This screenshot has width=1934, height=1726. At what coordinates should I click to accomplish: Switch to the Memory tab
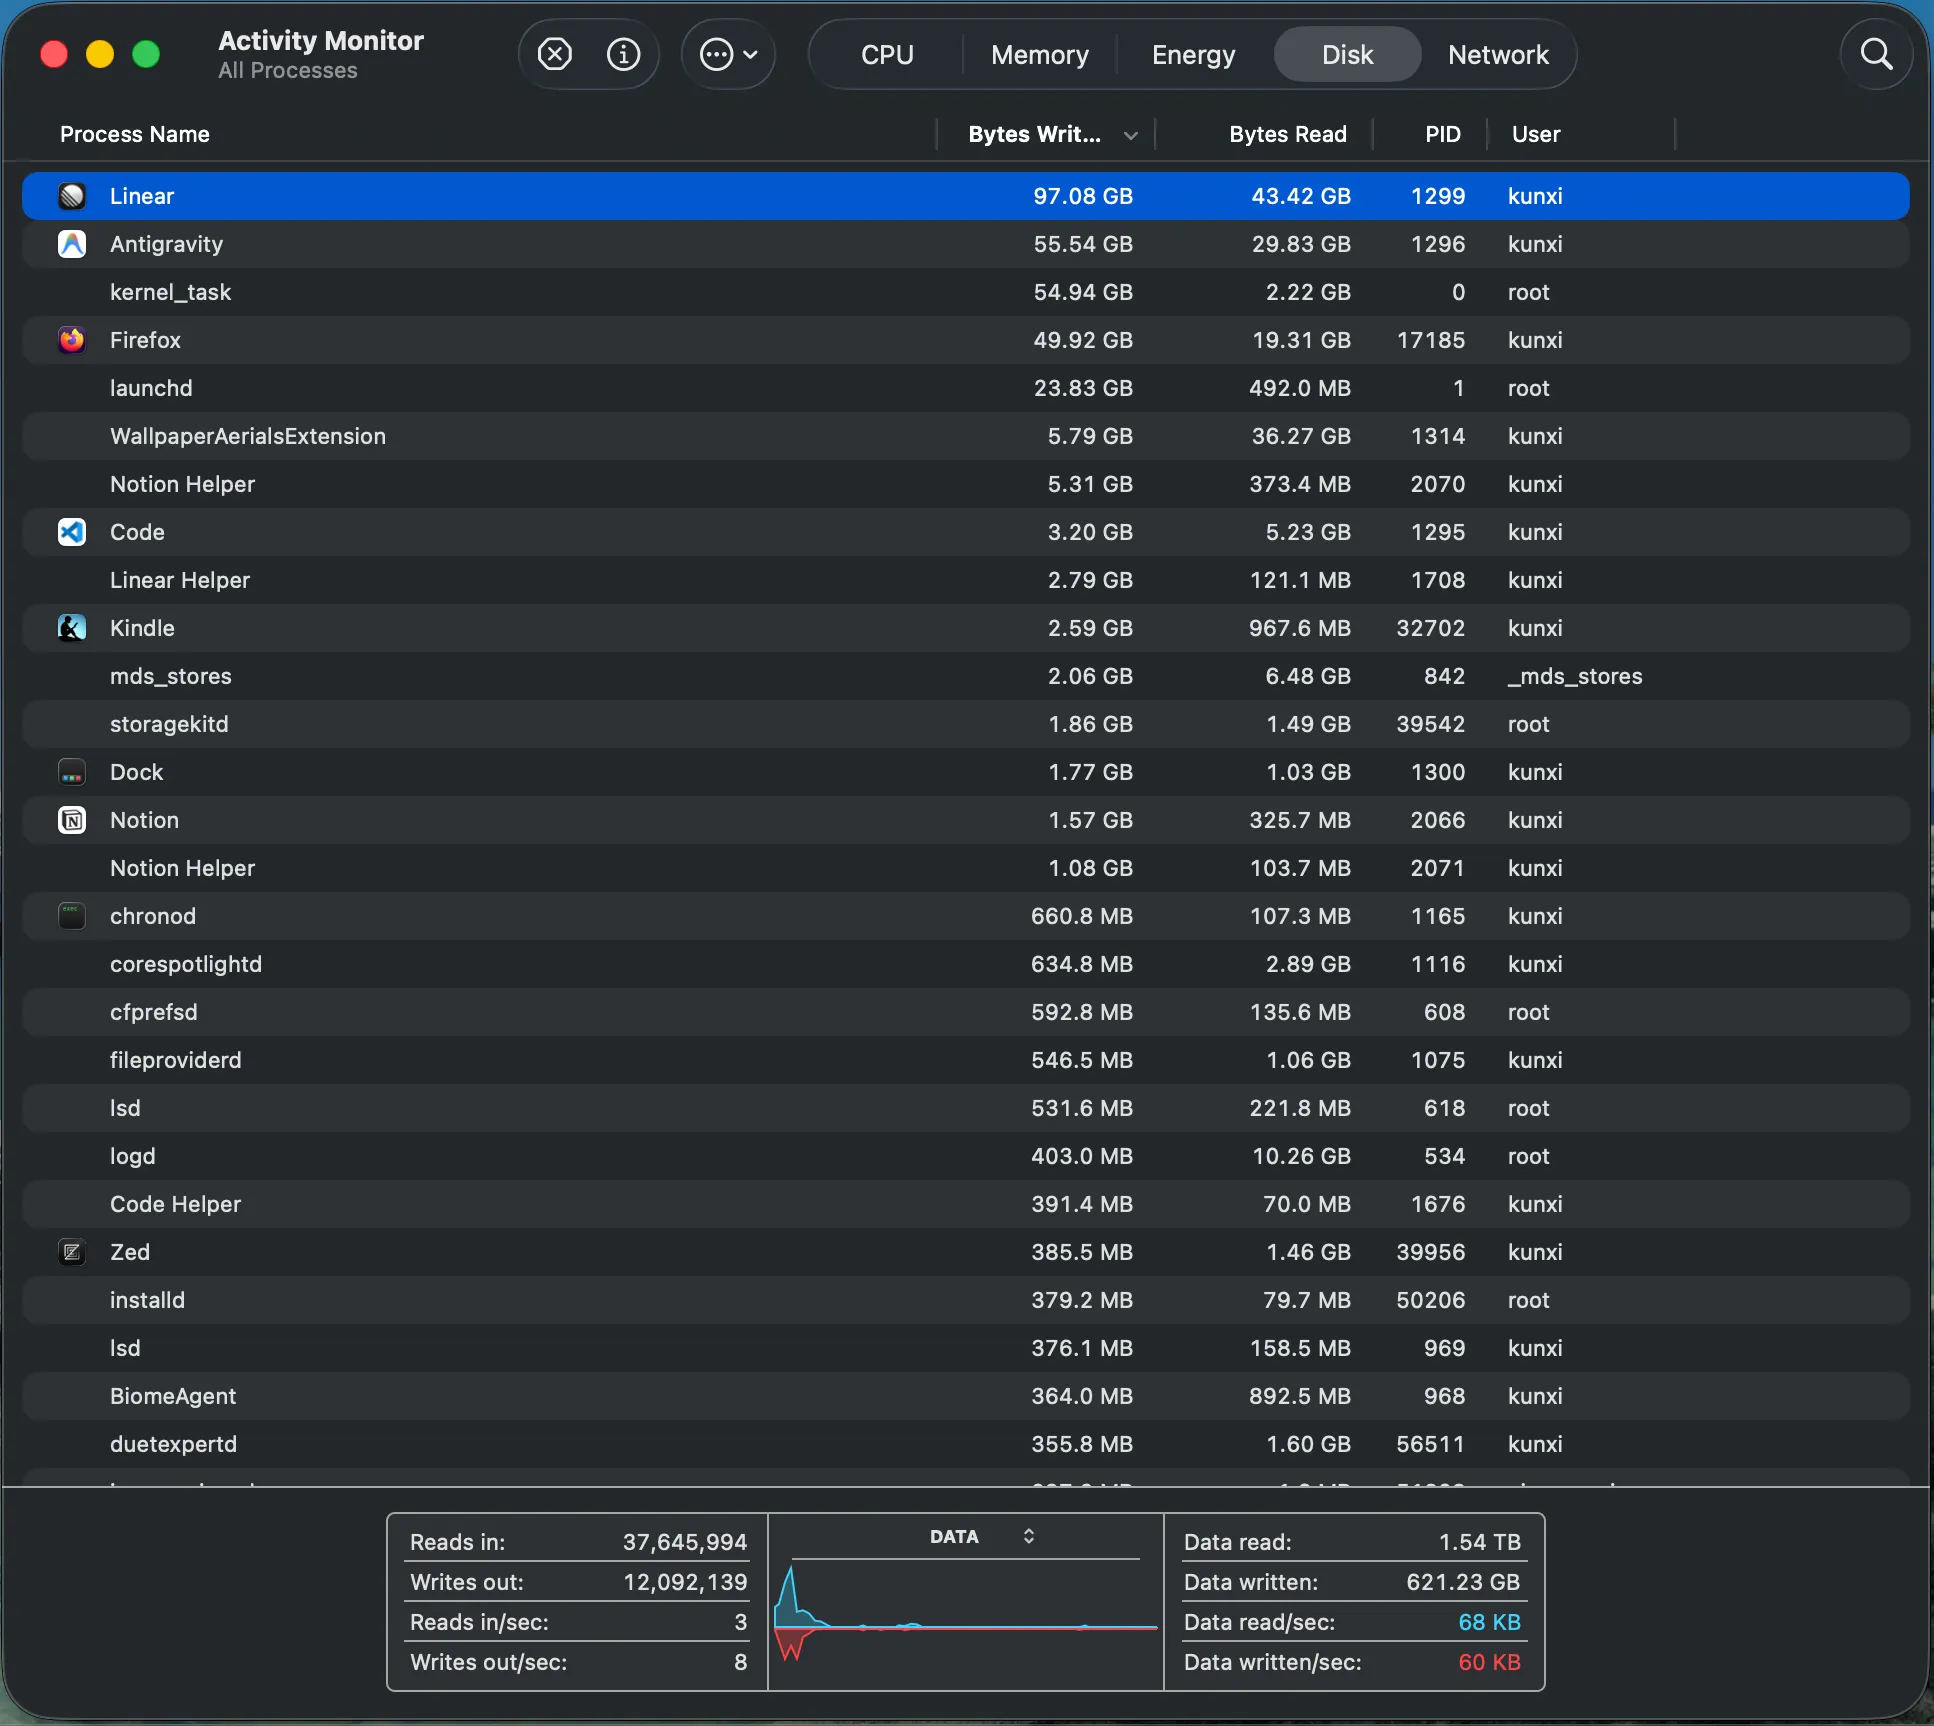coord(1040,55)
